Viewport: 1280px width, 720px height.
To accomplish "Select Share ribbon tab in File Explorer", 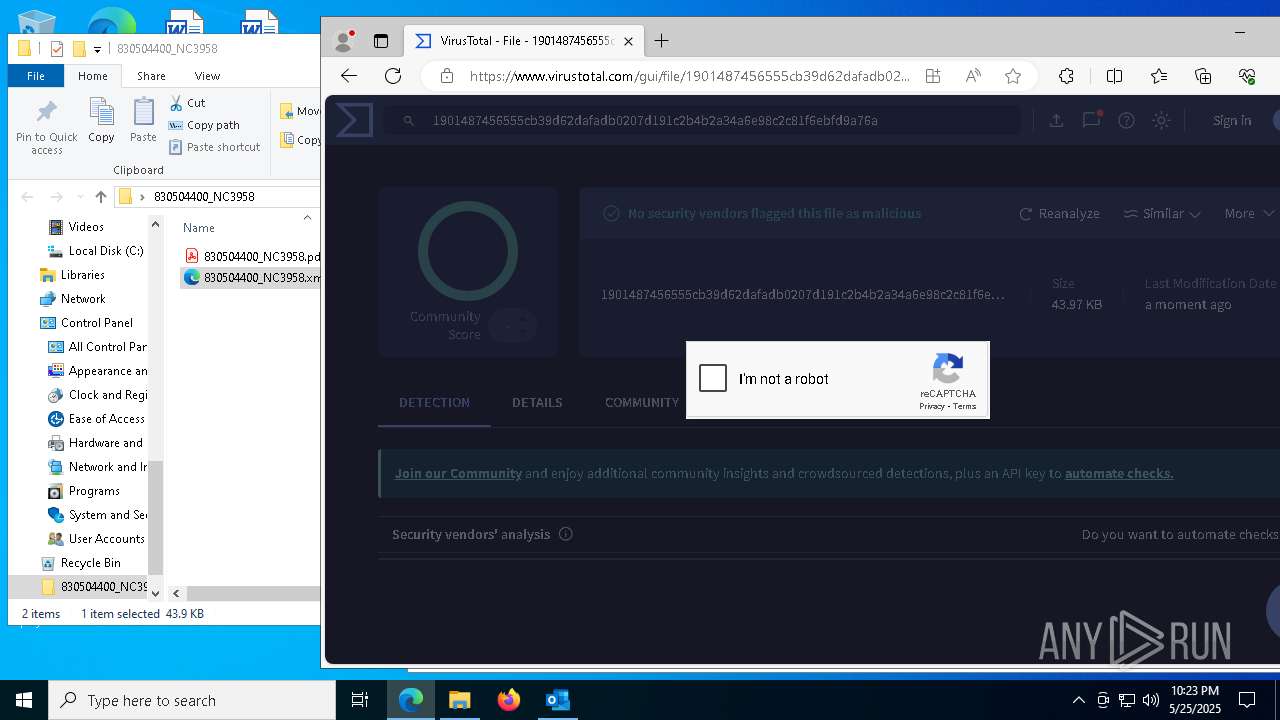I will tap(151, 76).
